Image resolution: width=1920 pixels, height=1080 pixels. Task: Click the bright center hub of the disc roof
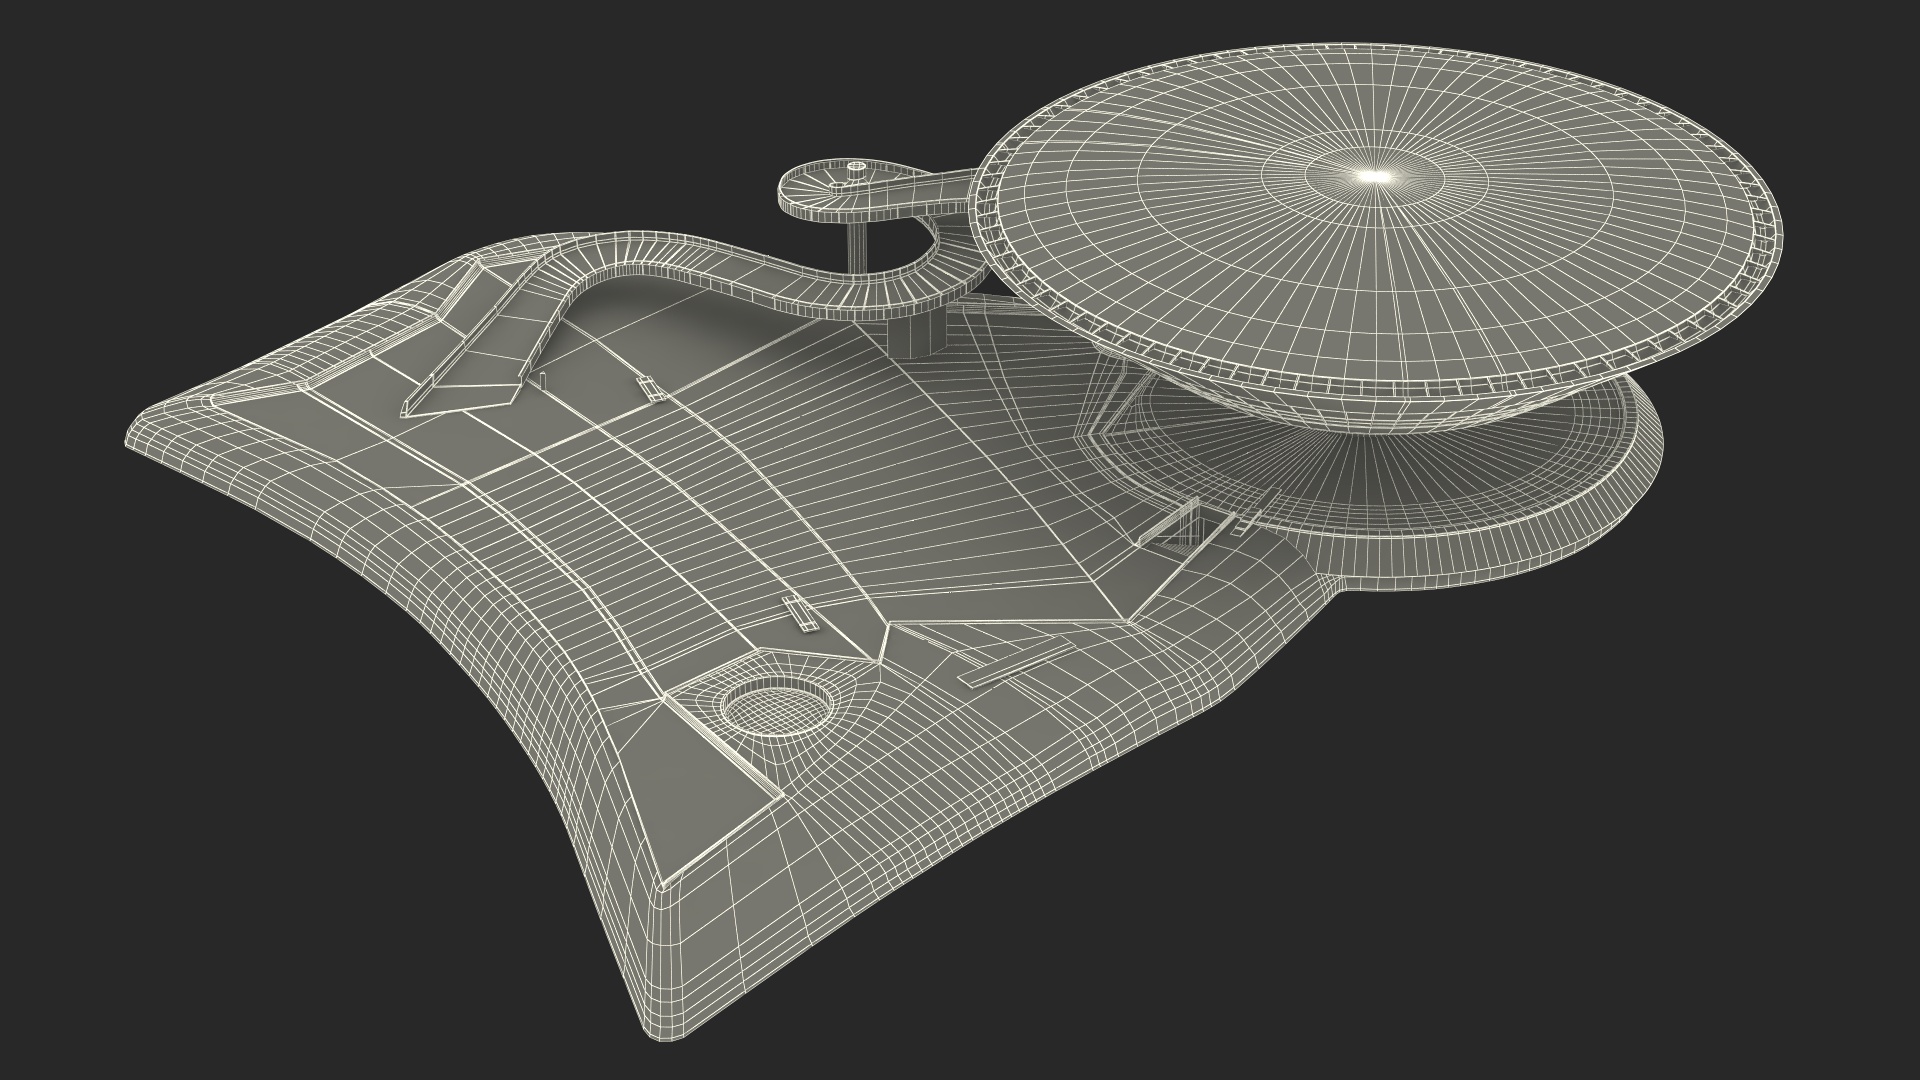pos(1376,176)
